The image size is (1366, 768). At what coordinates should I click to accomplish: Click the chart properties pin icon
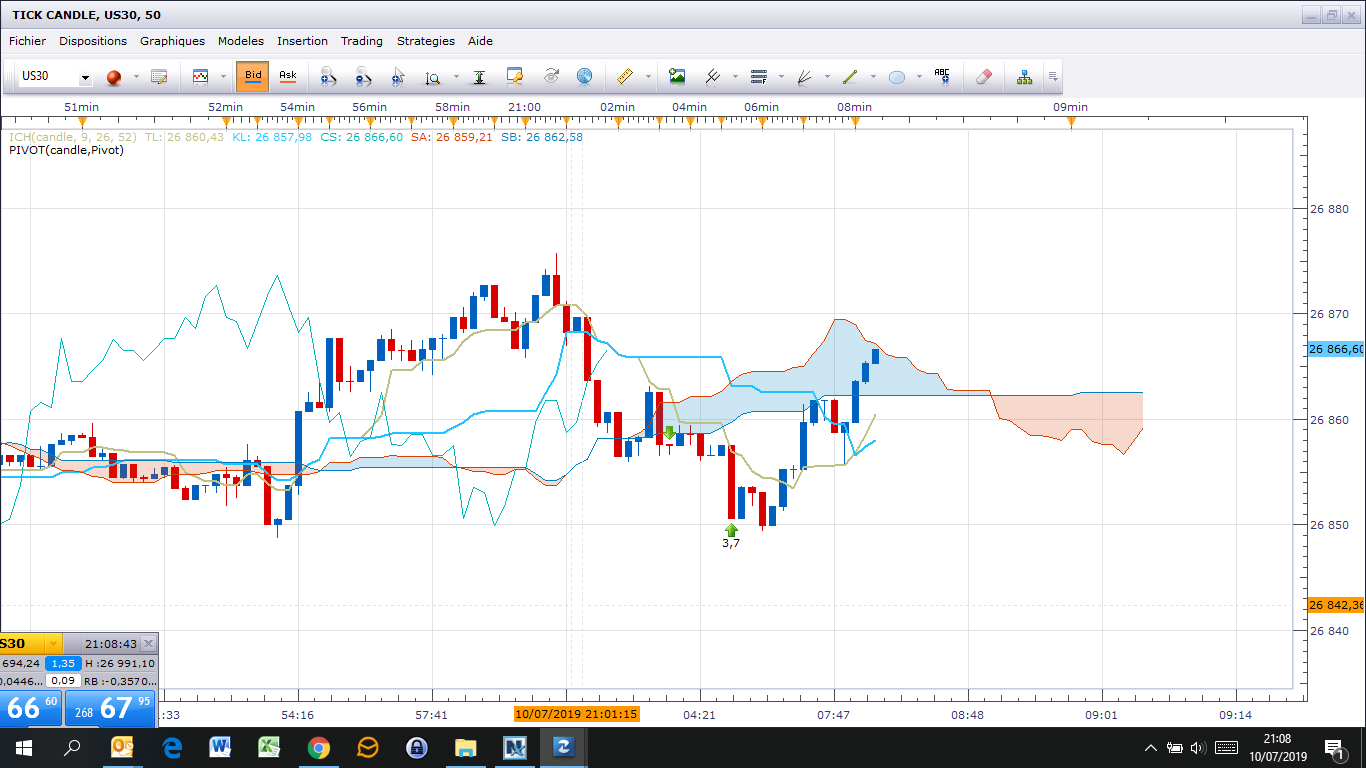pos(515,77)
